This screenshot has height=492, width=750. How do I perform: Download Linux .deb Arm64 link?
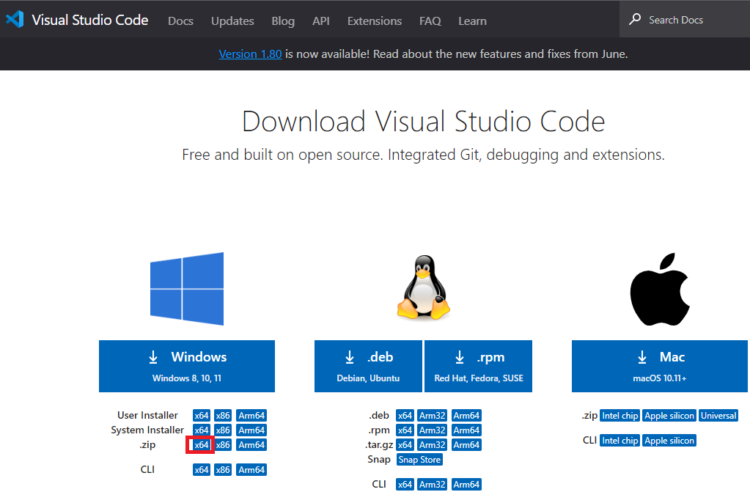[466, 415]
